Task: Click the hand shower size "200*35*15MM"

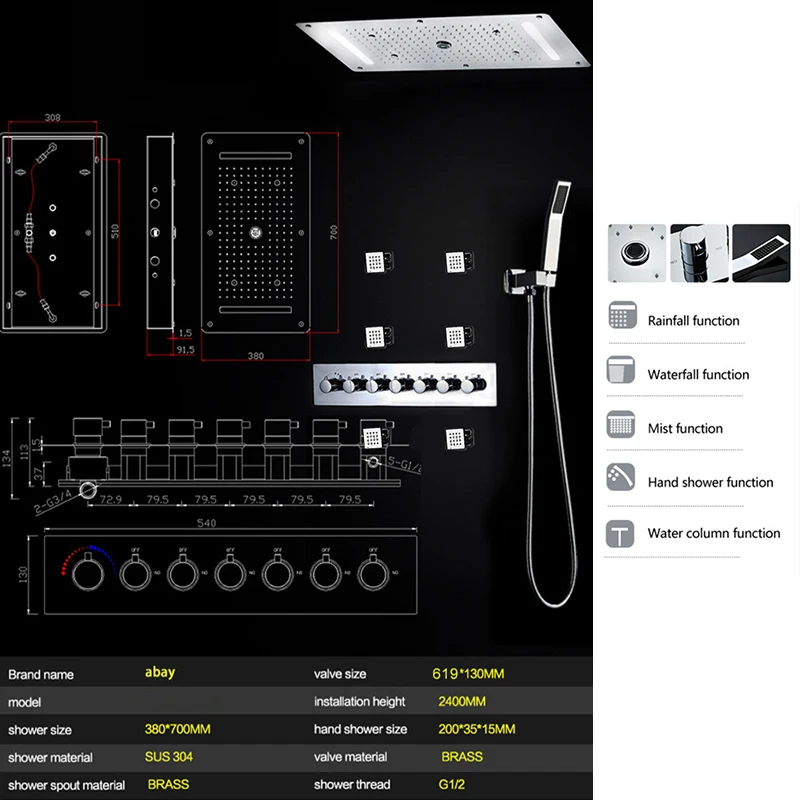Action: (x=477, y=729)
